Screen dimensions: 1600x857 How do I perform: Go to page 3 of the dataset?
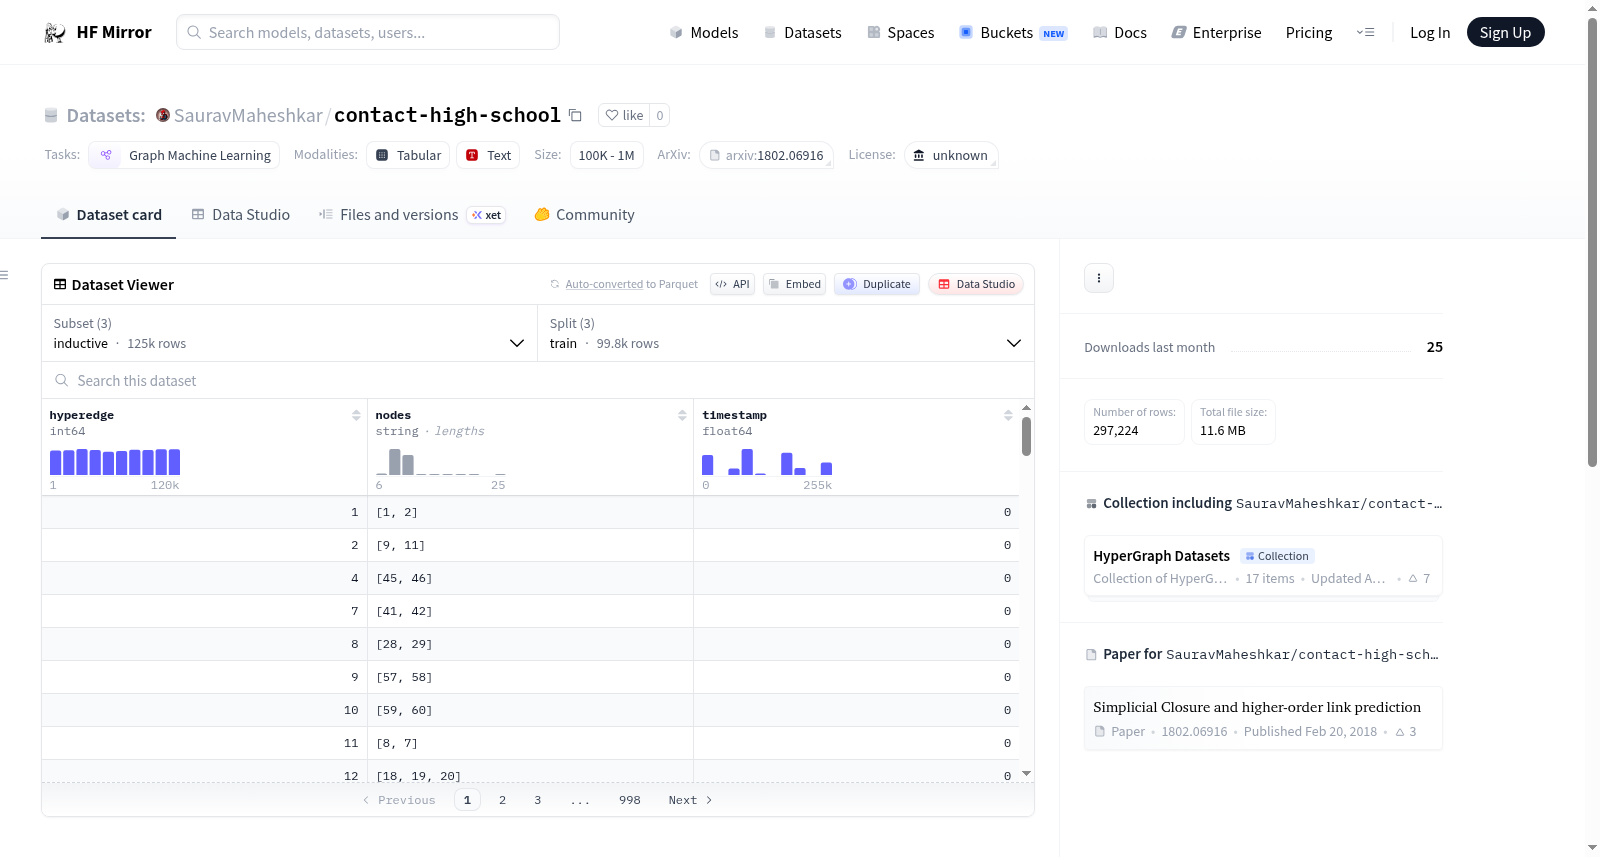click(538, 800)
